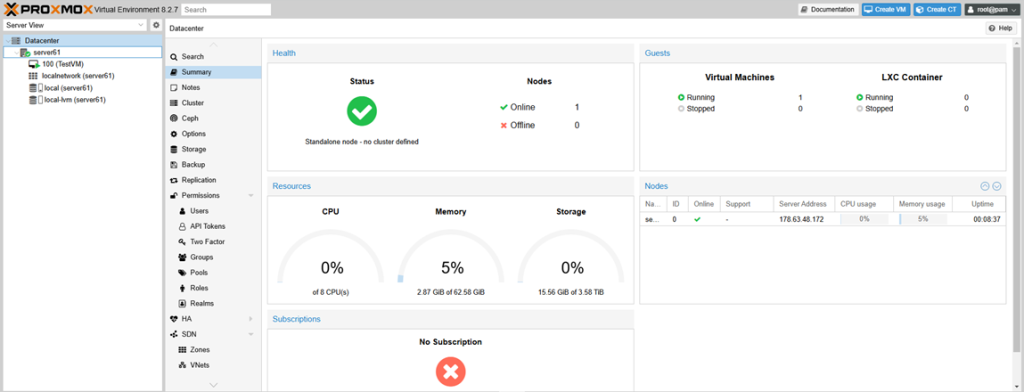The width and height of the screenshot is (1024, 392).
Task: Click the menu scroll-down chevron
Action: [x=213, y=385]
